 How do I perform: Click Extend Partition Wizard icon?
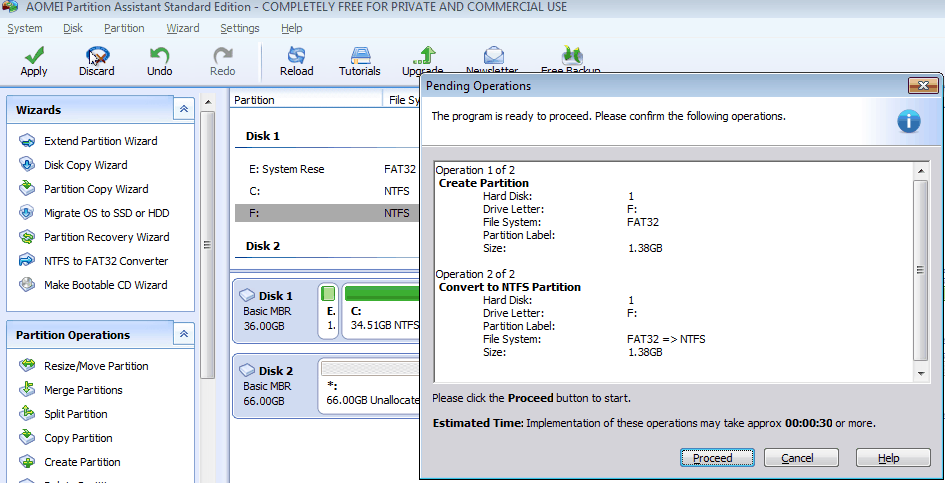point(27,141)
